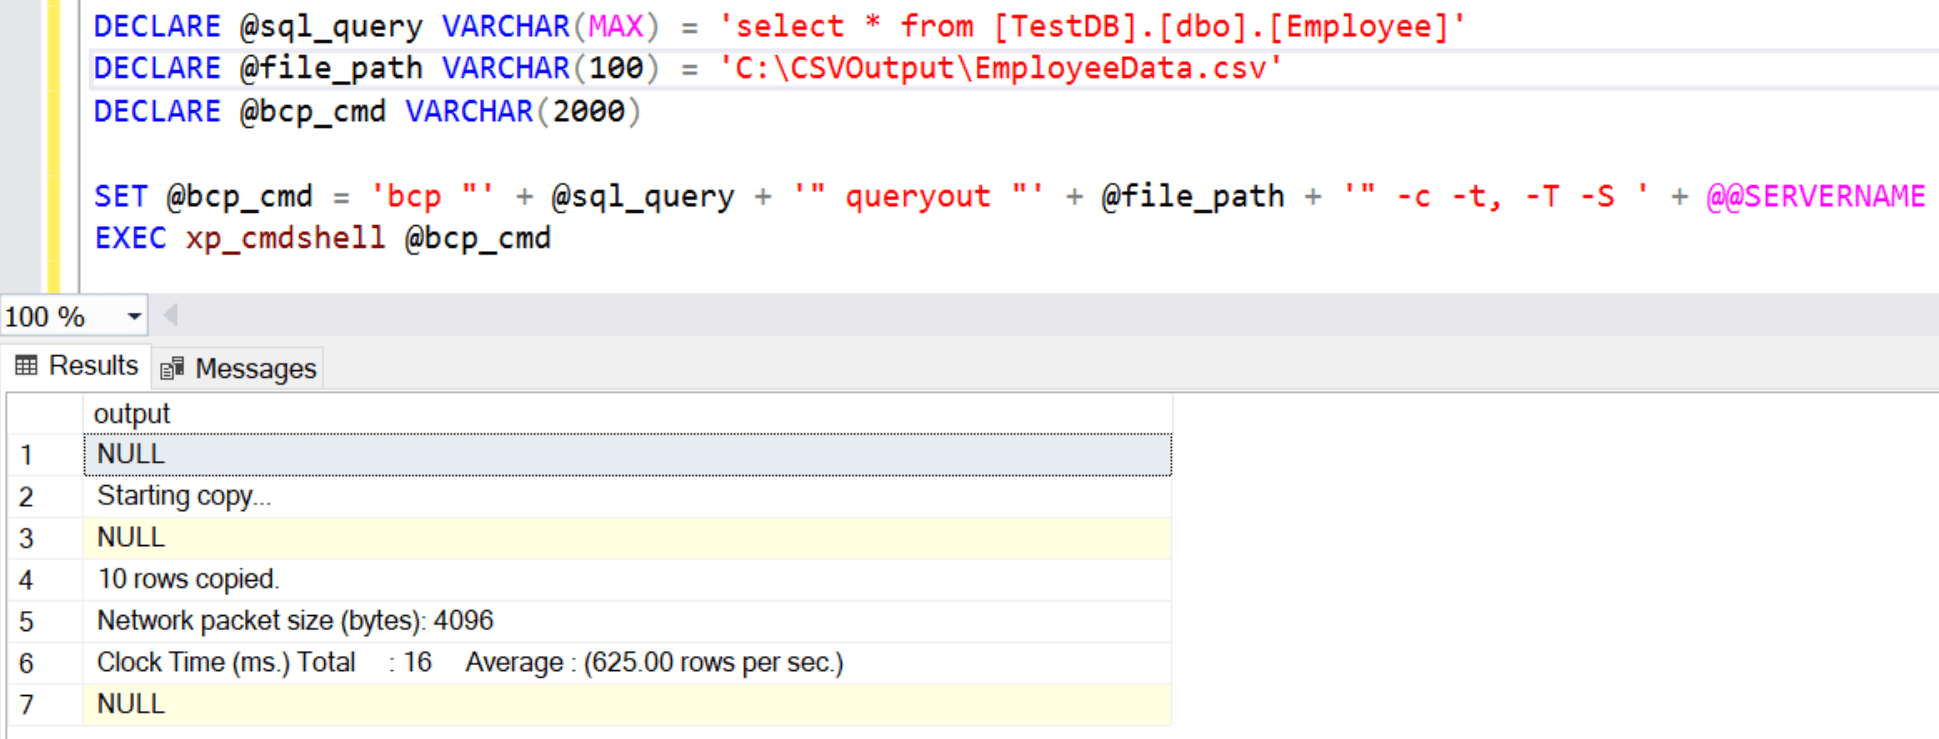This screenshot has width=1939, height=739.
Task: Click row number 7 header
Action: click(x=45, y=705)
